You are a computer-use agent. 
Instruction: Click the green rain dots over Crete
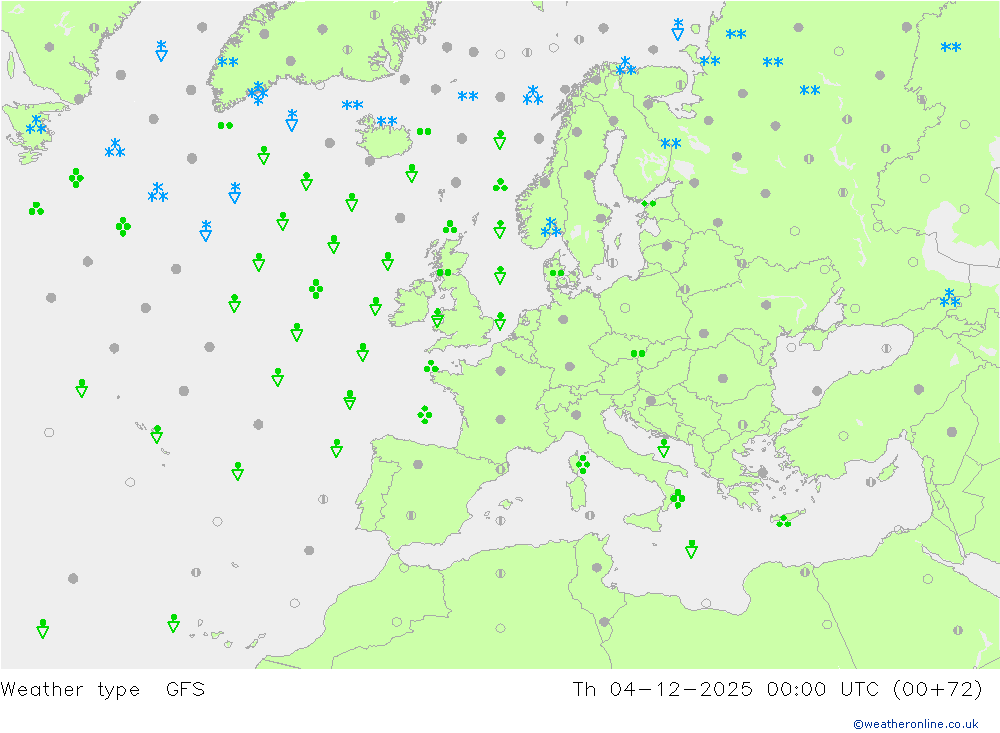[784, 521]
